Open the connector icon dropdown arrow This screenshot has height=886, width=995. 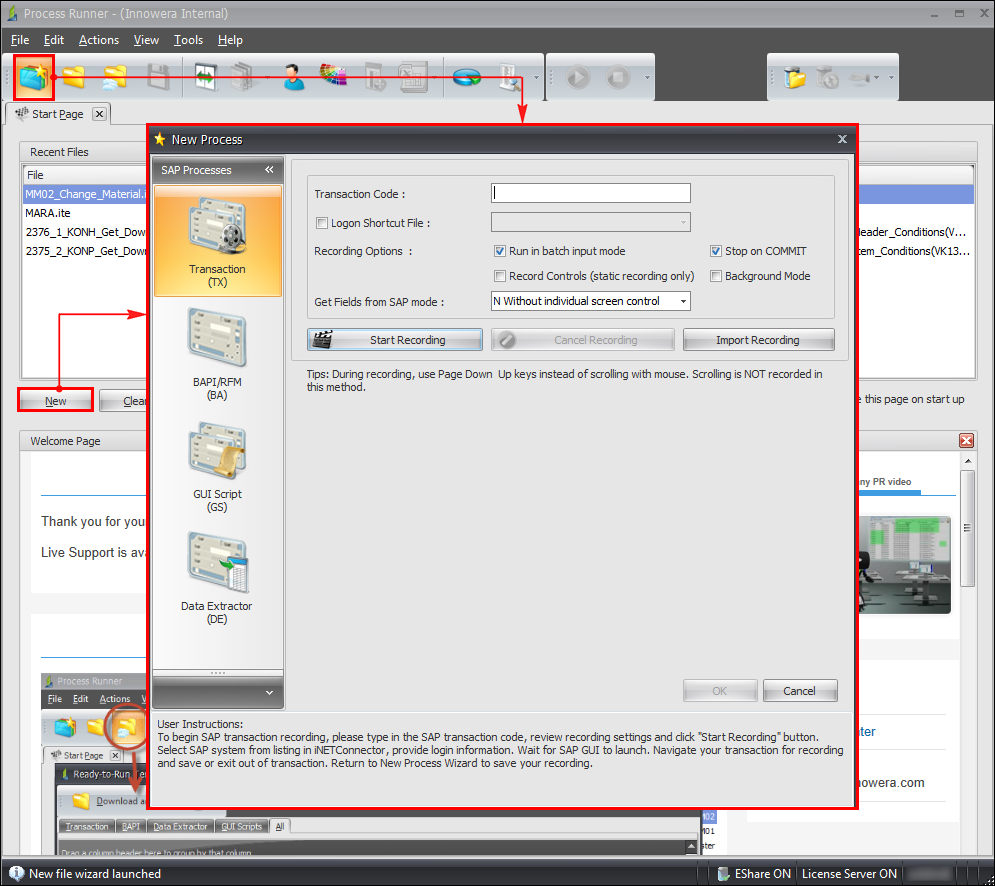(x=876, y=77)
